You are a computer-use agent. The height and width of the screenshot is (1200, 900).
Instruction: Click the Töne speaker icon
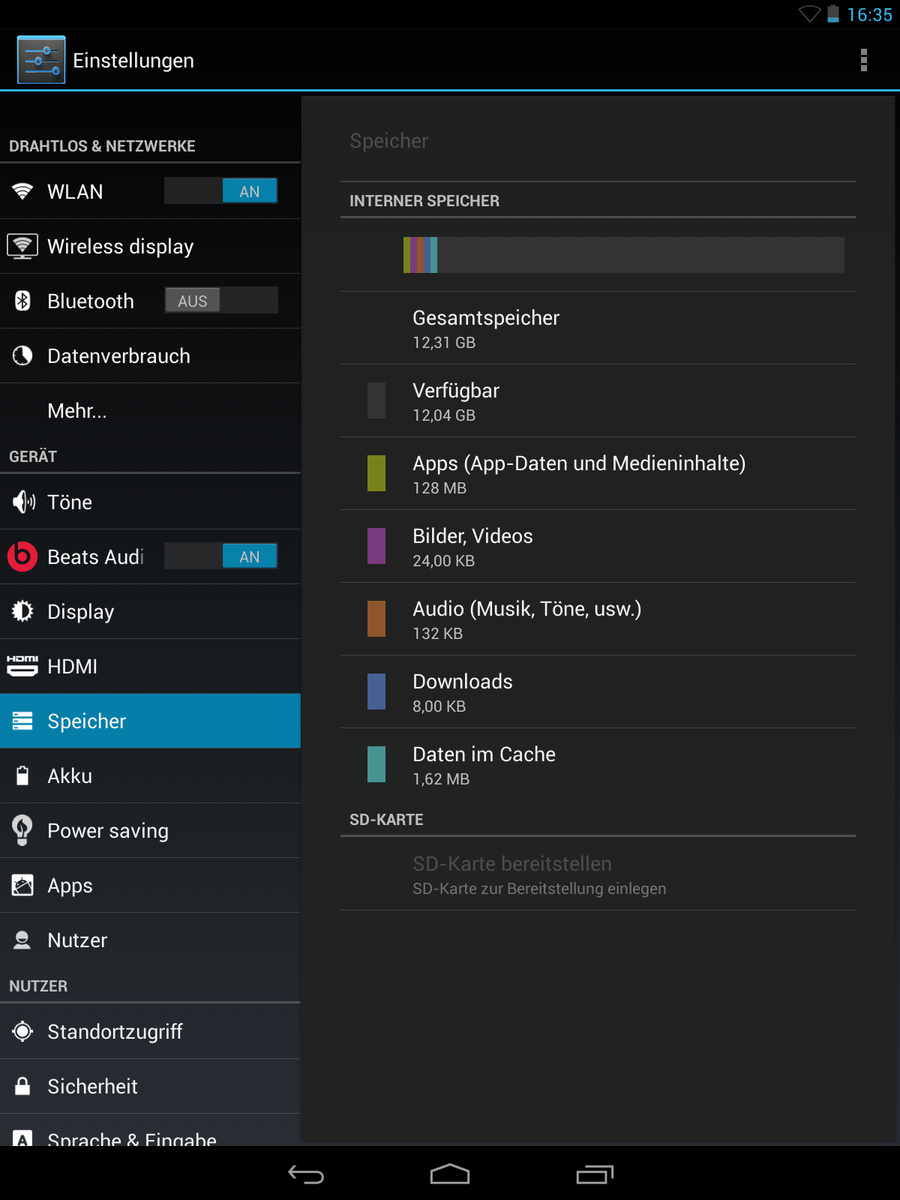[22, 502]
